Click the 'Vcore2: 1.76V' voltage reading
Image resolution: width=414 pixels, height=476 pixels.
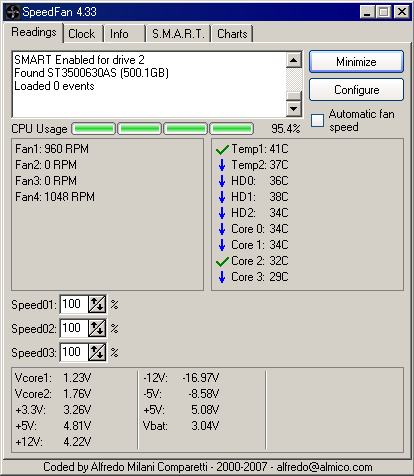(53, 394)
